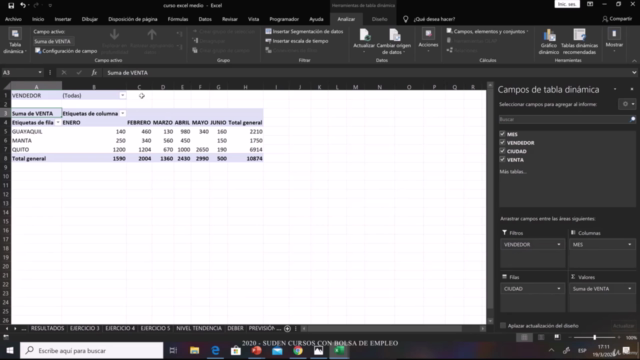Toggle the CIUDAD field checkbox
This screenshot has height=360, width=640.
pos(502,151)
